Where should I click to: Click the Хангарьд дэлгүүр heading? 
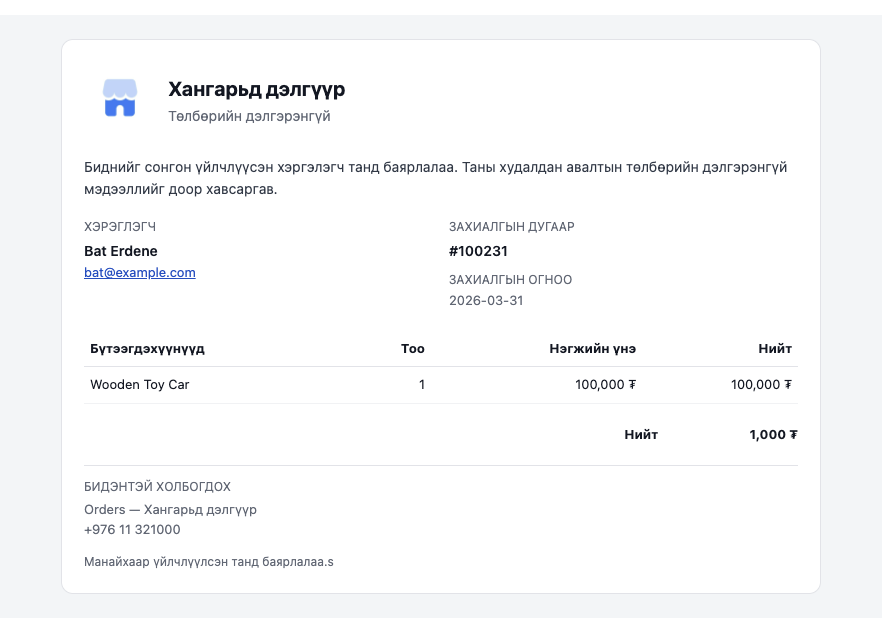tap(255, 90)
